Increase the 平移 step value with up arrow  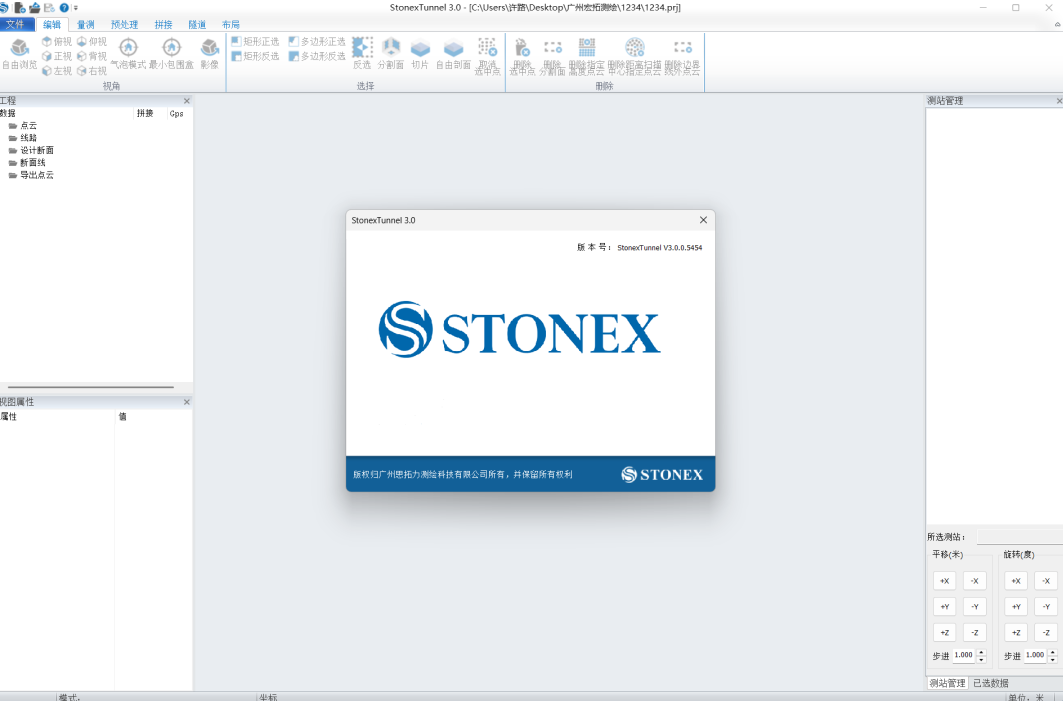coord(981,652)
